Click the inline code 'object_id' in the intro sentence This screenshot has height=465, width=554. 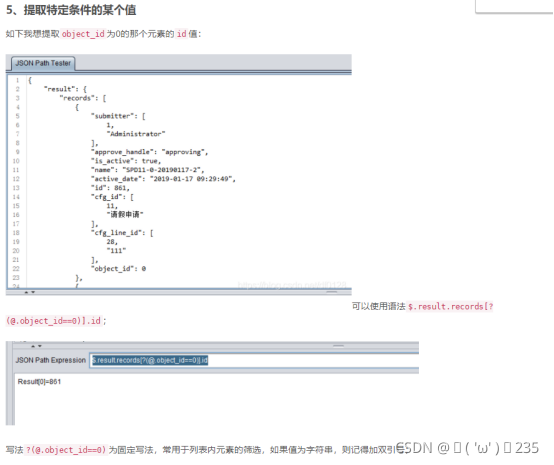coord(83,34)
